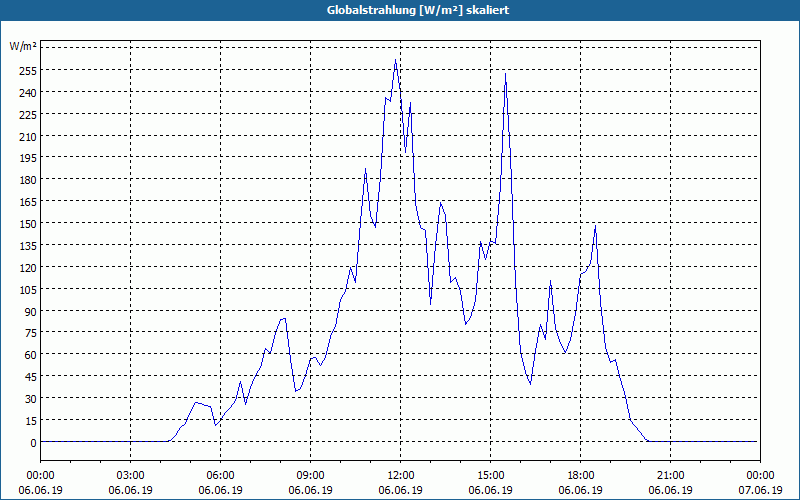Select the y-axis value 195
The image size is (800, 500).
[28, 158]
